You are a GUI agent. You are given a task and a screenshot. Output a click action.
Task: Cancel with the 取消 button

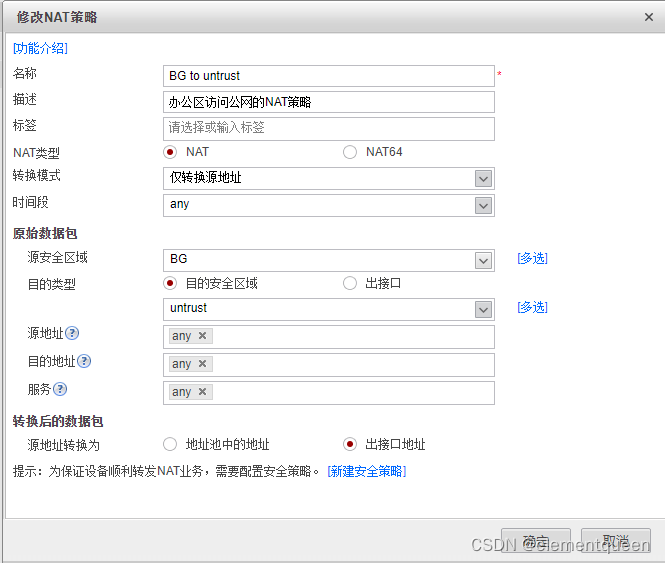616,541
